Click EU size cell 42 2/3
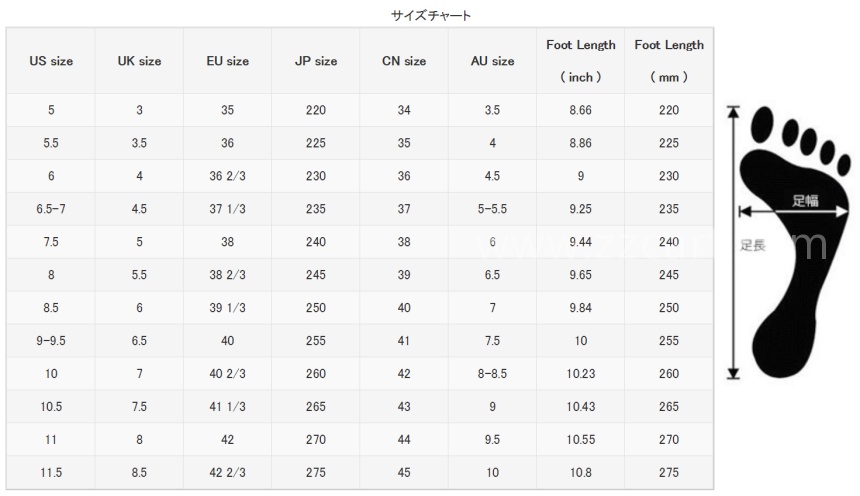Screen dimensions: 860x496 [228, 472]
